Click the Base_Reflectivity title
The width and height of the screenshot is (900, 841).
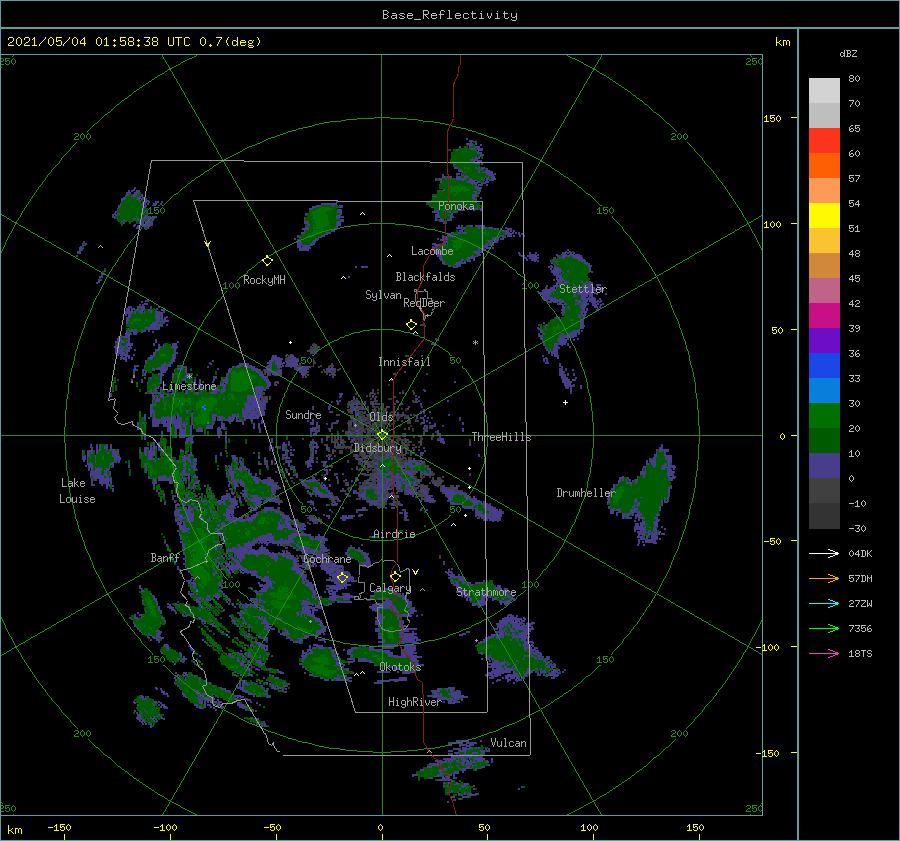[450, 15]
